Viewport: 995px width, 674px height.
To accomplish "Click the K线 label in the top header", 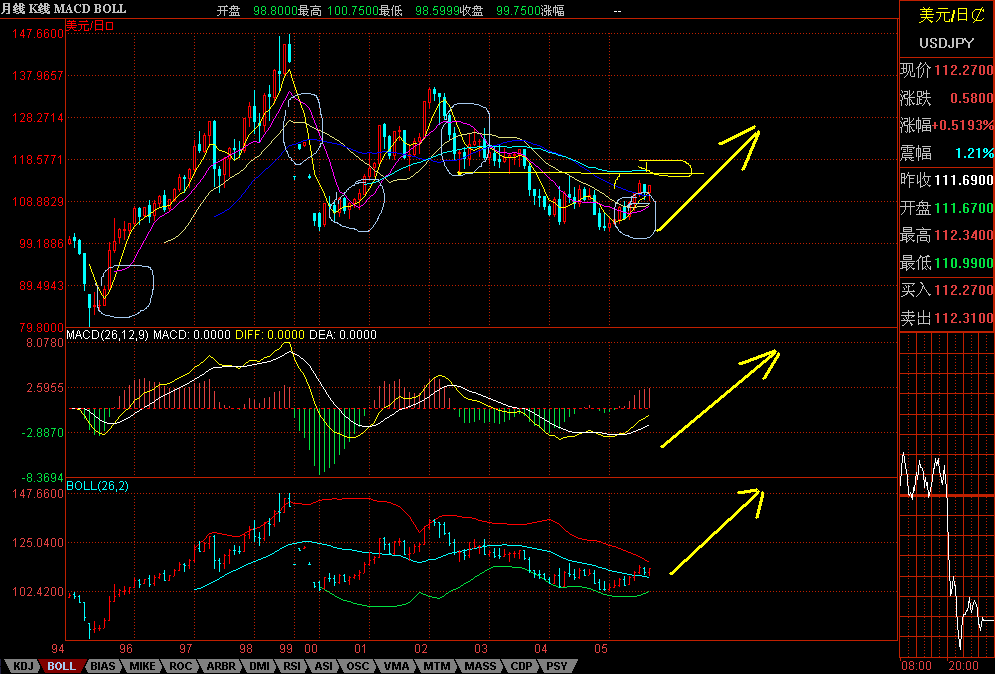I will pyautogui.click(x=39, y=9).
